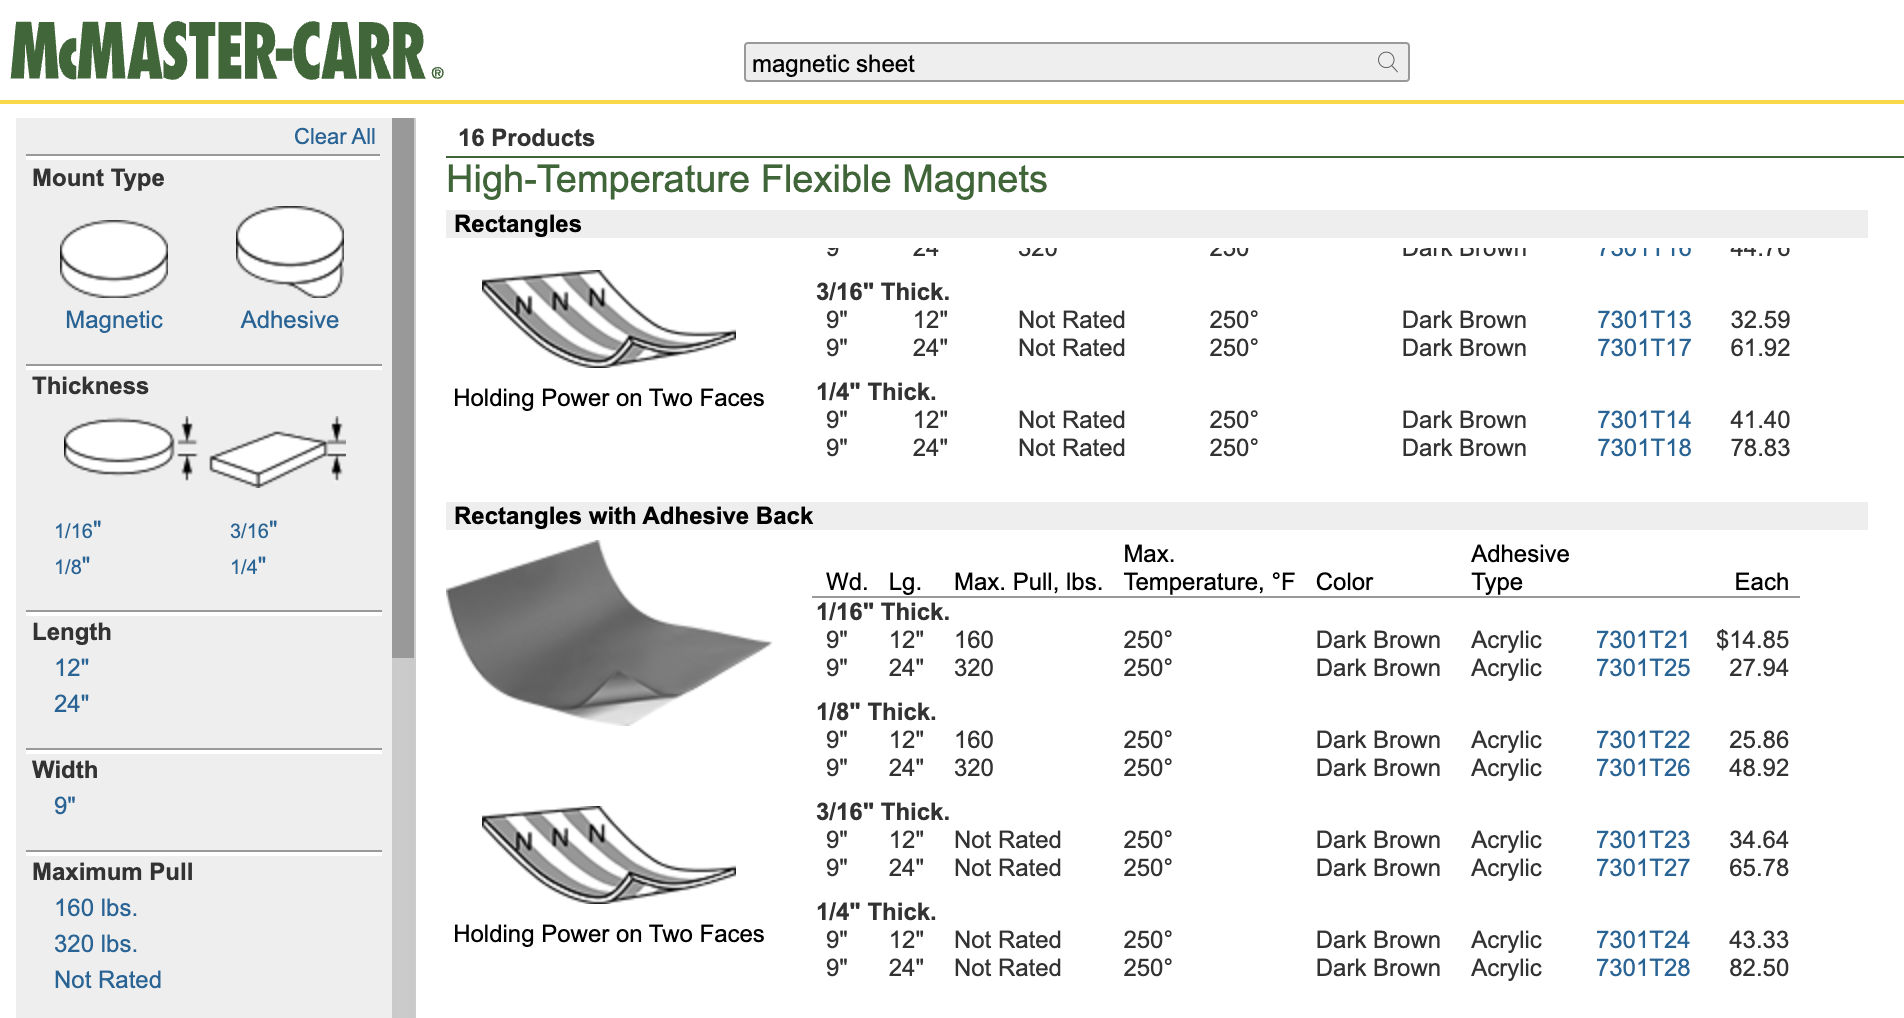Select the Adhesive mount type disc icon
1904x1018 pixels.
[290, 252]
